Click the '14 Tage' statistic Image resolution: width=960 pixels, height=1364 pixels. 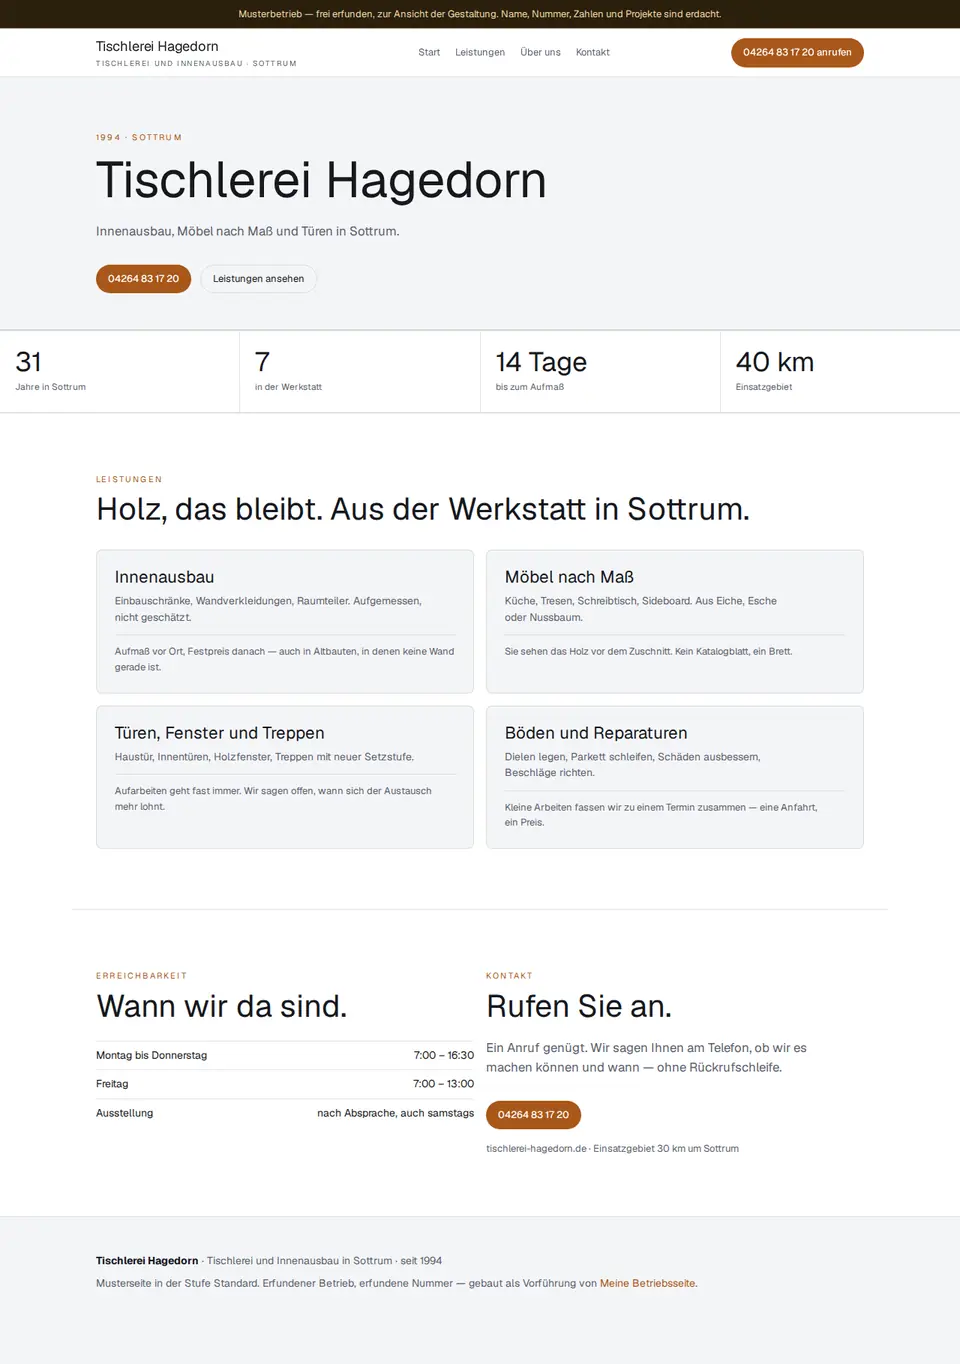pos(541,362)
